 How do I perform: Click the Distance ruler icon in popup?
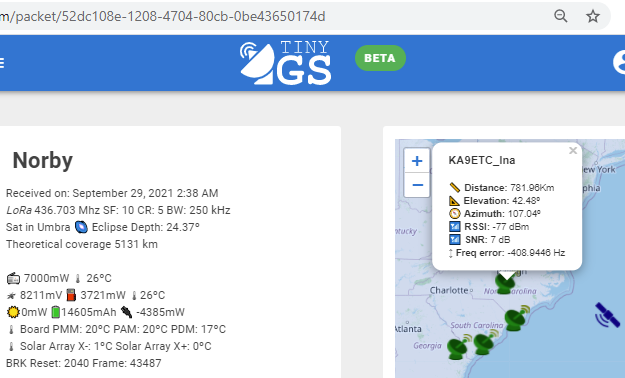pyautogui.click(x=454, y=187)
